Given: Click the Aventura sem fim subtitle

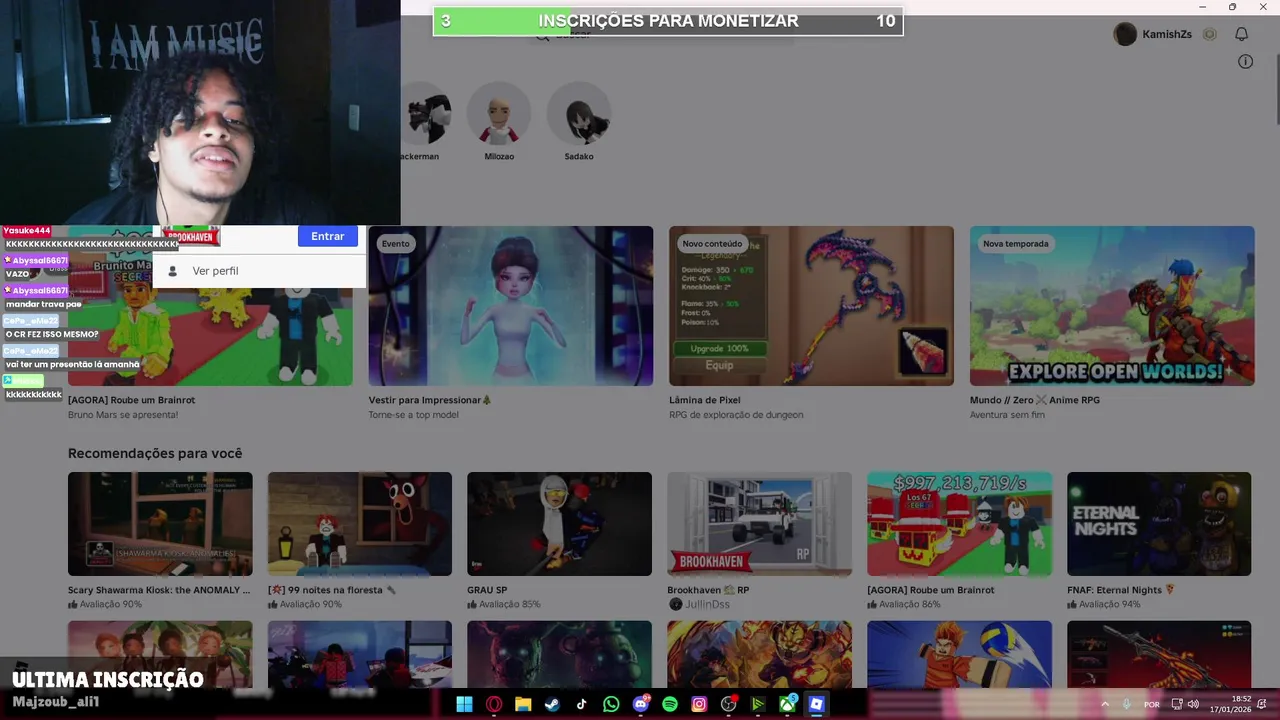Looking at the screenshot, I should [1007, 415].
